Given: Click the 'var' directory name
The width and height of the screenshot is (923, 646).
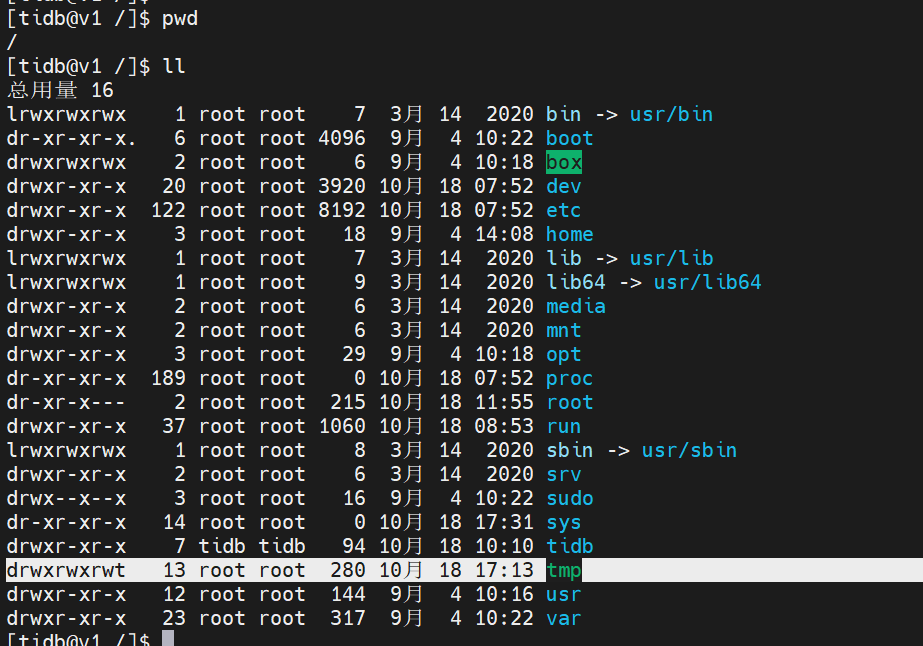Looking at the screenshot, I should click(x=564, y=618).
